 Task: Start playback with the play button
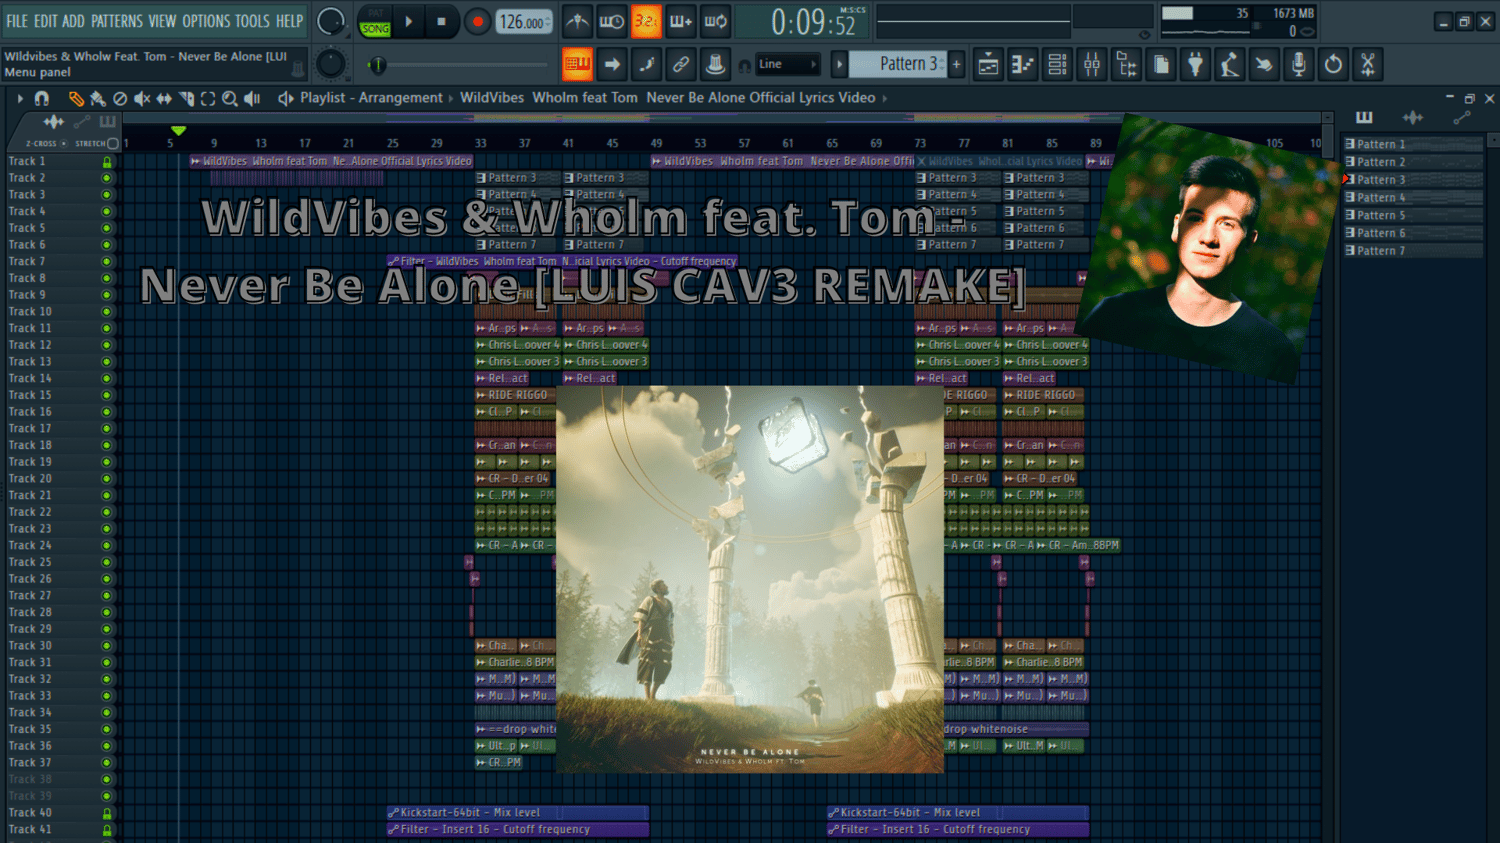coord(408,21)
